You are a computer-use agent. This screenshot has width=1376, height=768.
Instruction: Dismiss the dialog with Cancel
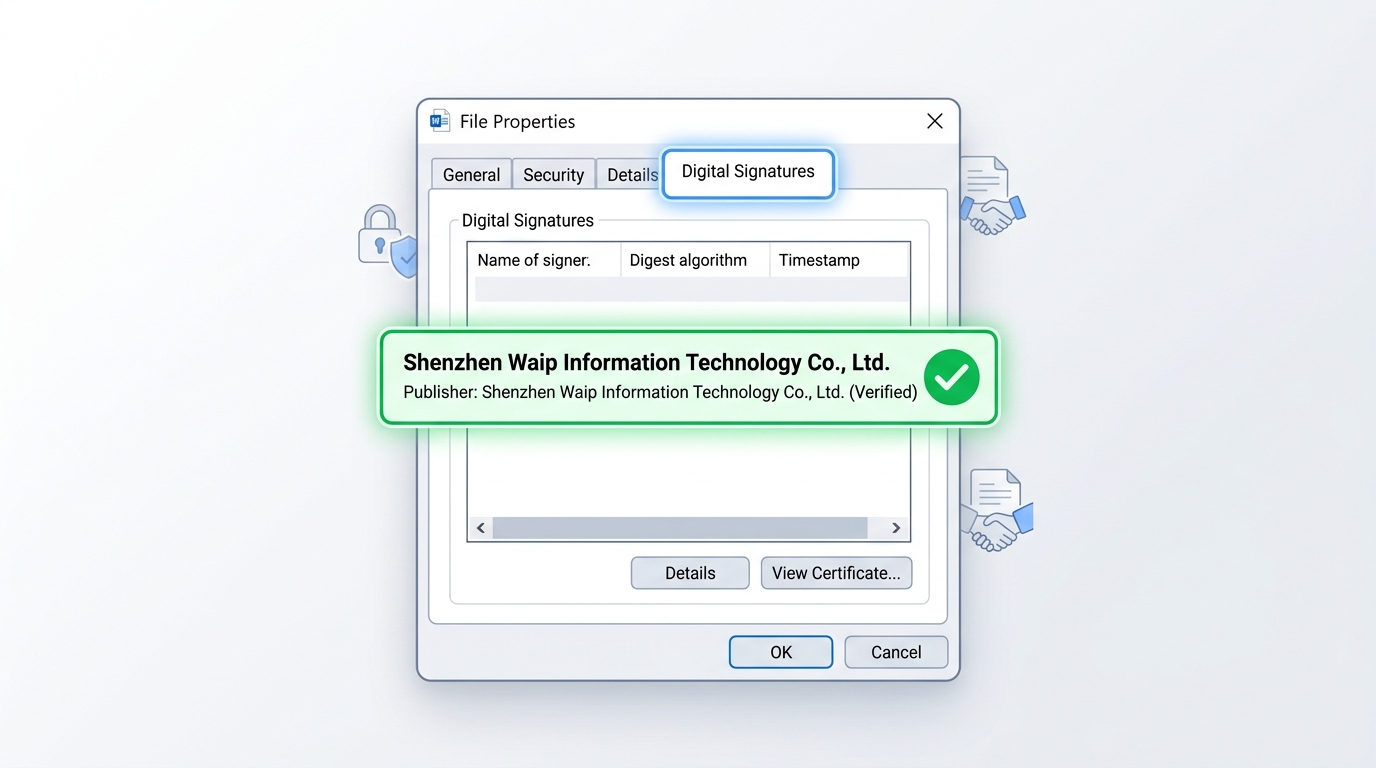pos(896,652)
